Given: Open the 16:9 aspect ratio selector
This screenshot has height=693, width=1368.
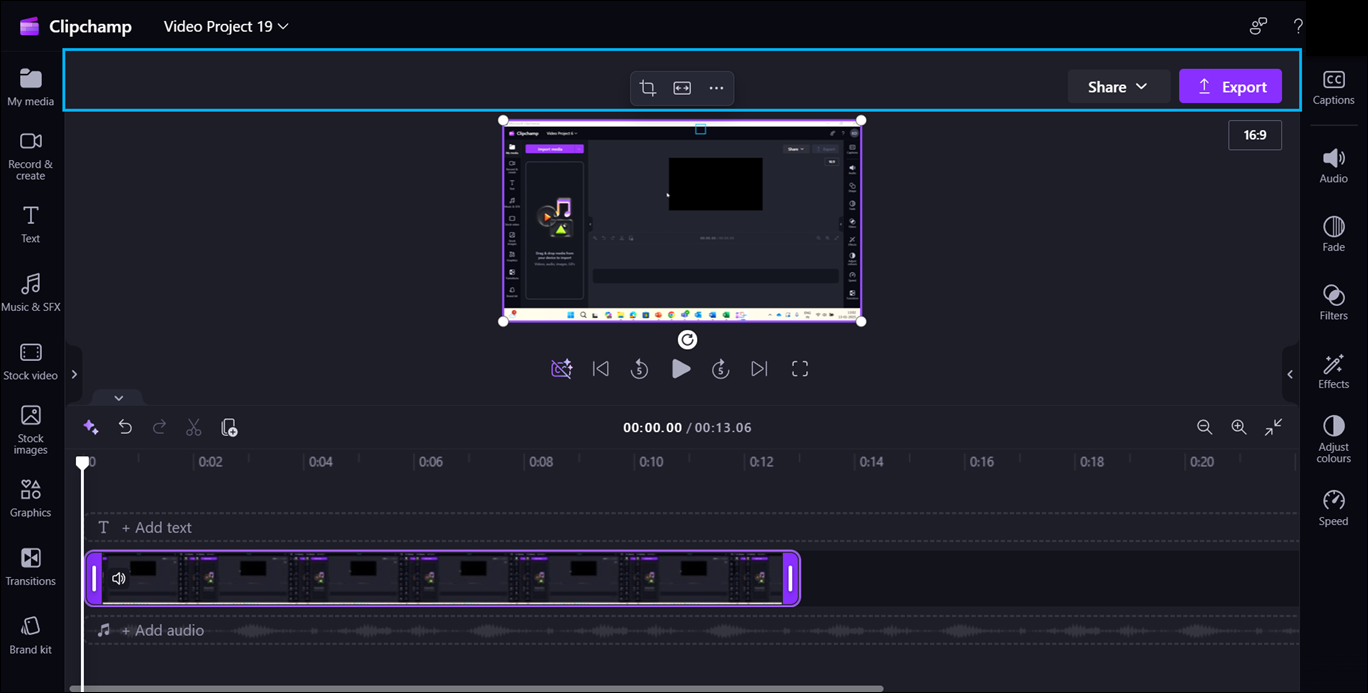Looking at the screenshot, I should pyautogui.click(x=1255, y=134).
